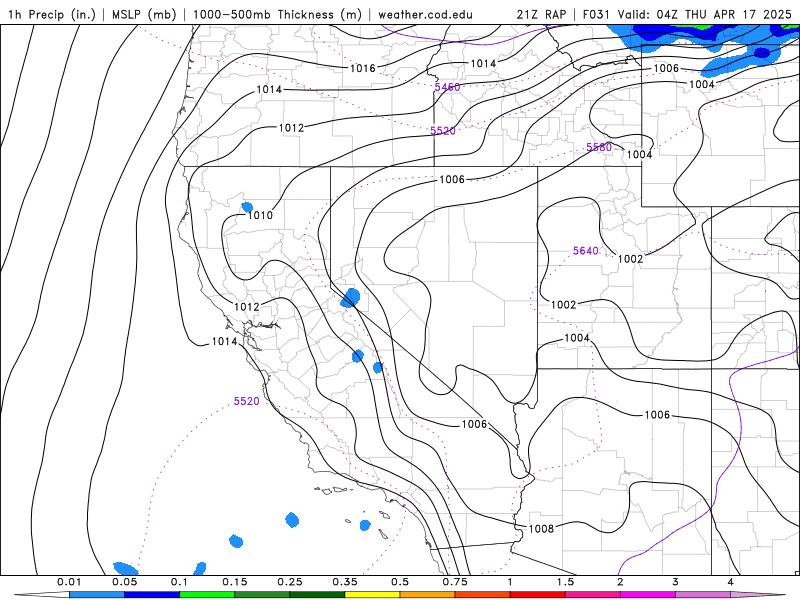This screenshot has height=600, width=800.
Task: Click the purple 5520 label below 5460
Action: (x=443, y=131)
